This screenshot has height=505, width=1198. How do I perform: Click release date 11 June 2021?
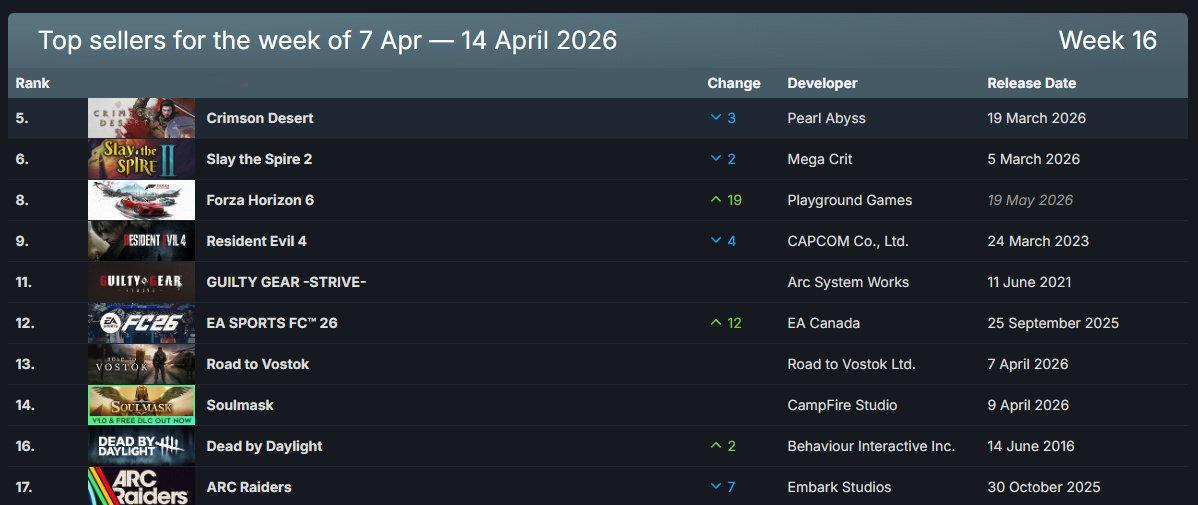[x=1029, y=282]
